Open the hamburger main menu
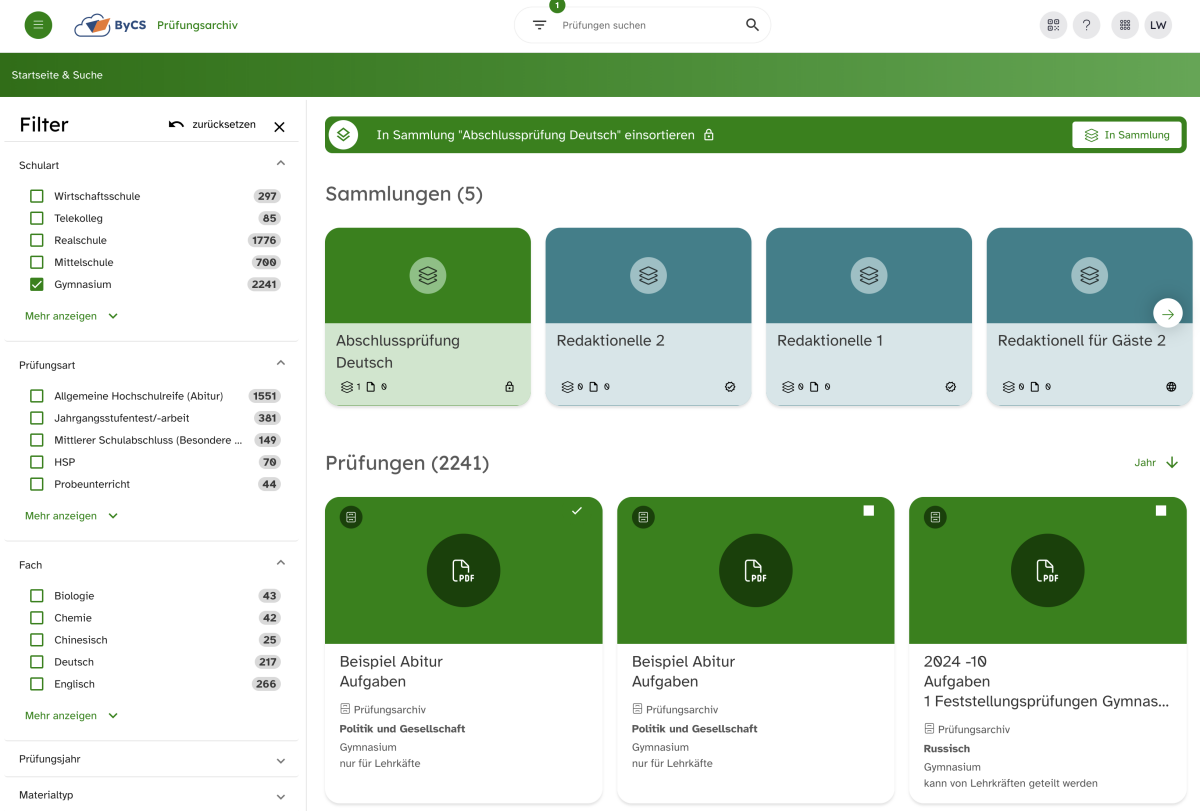 tap(38, 25)
